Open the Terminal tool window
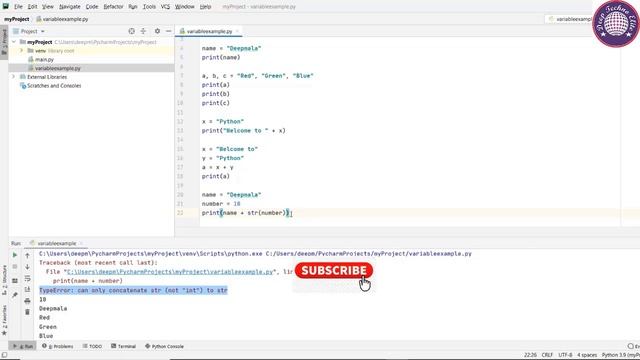Screen dimensions: 640x360 pos(123,346)
